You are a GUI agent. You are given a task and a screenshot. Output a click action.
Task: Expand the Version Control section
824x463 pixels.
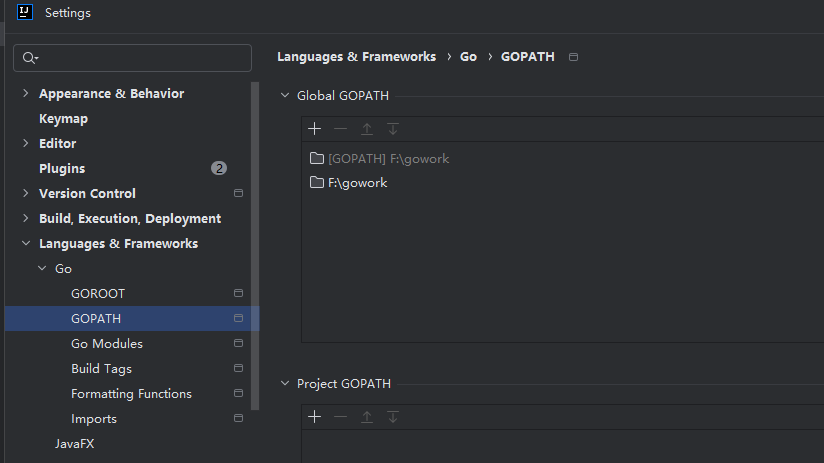pos(25,193)
